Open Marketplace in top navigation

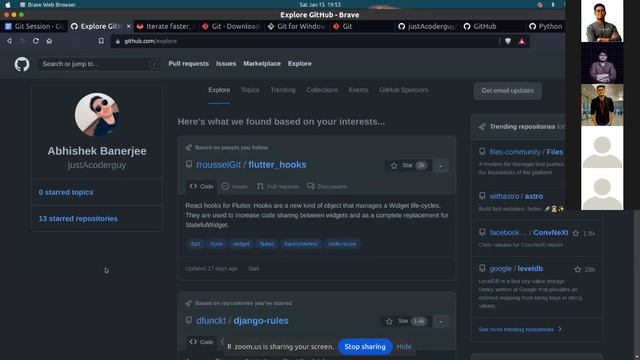262,64
